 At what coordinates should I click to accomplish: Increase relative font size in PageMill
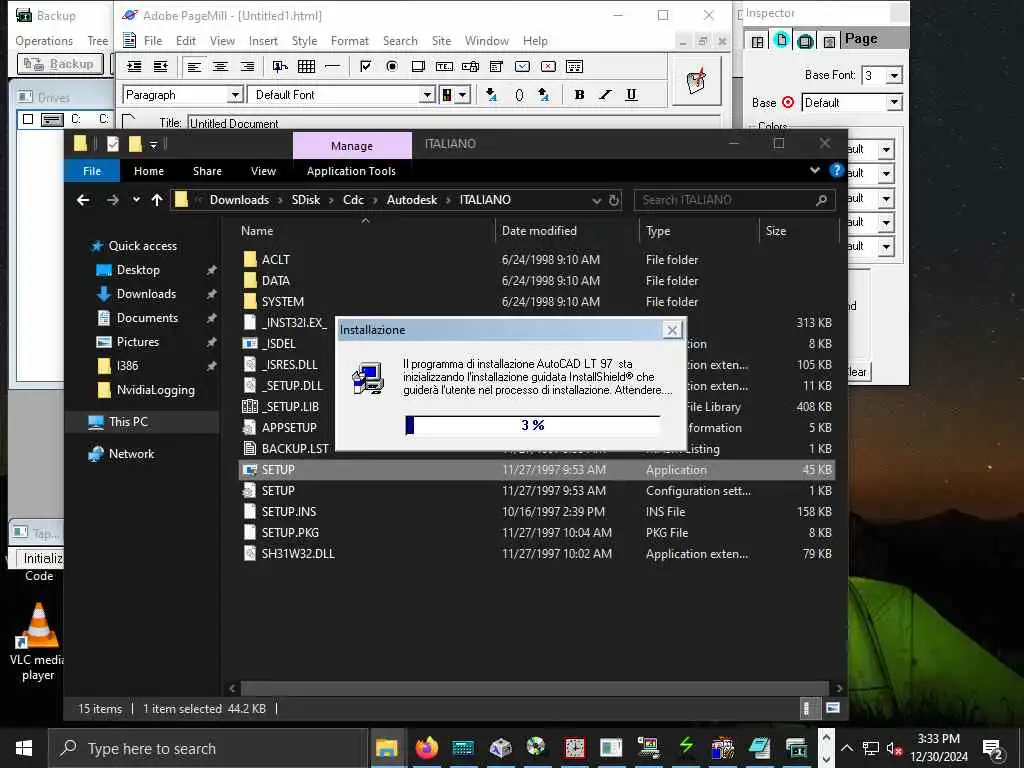[543, 95]
